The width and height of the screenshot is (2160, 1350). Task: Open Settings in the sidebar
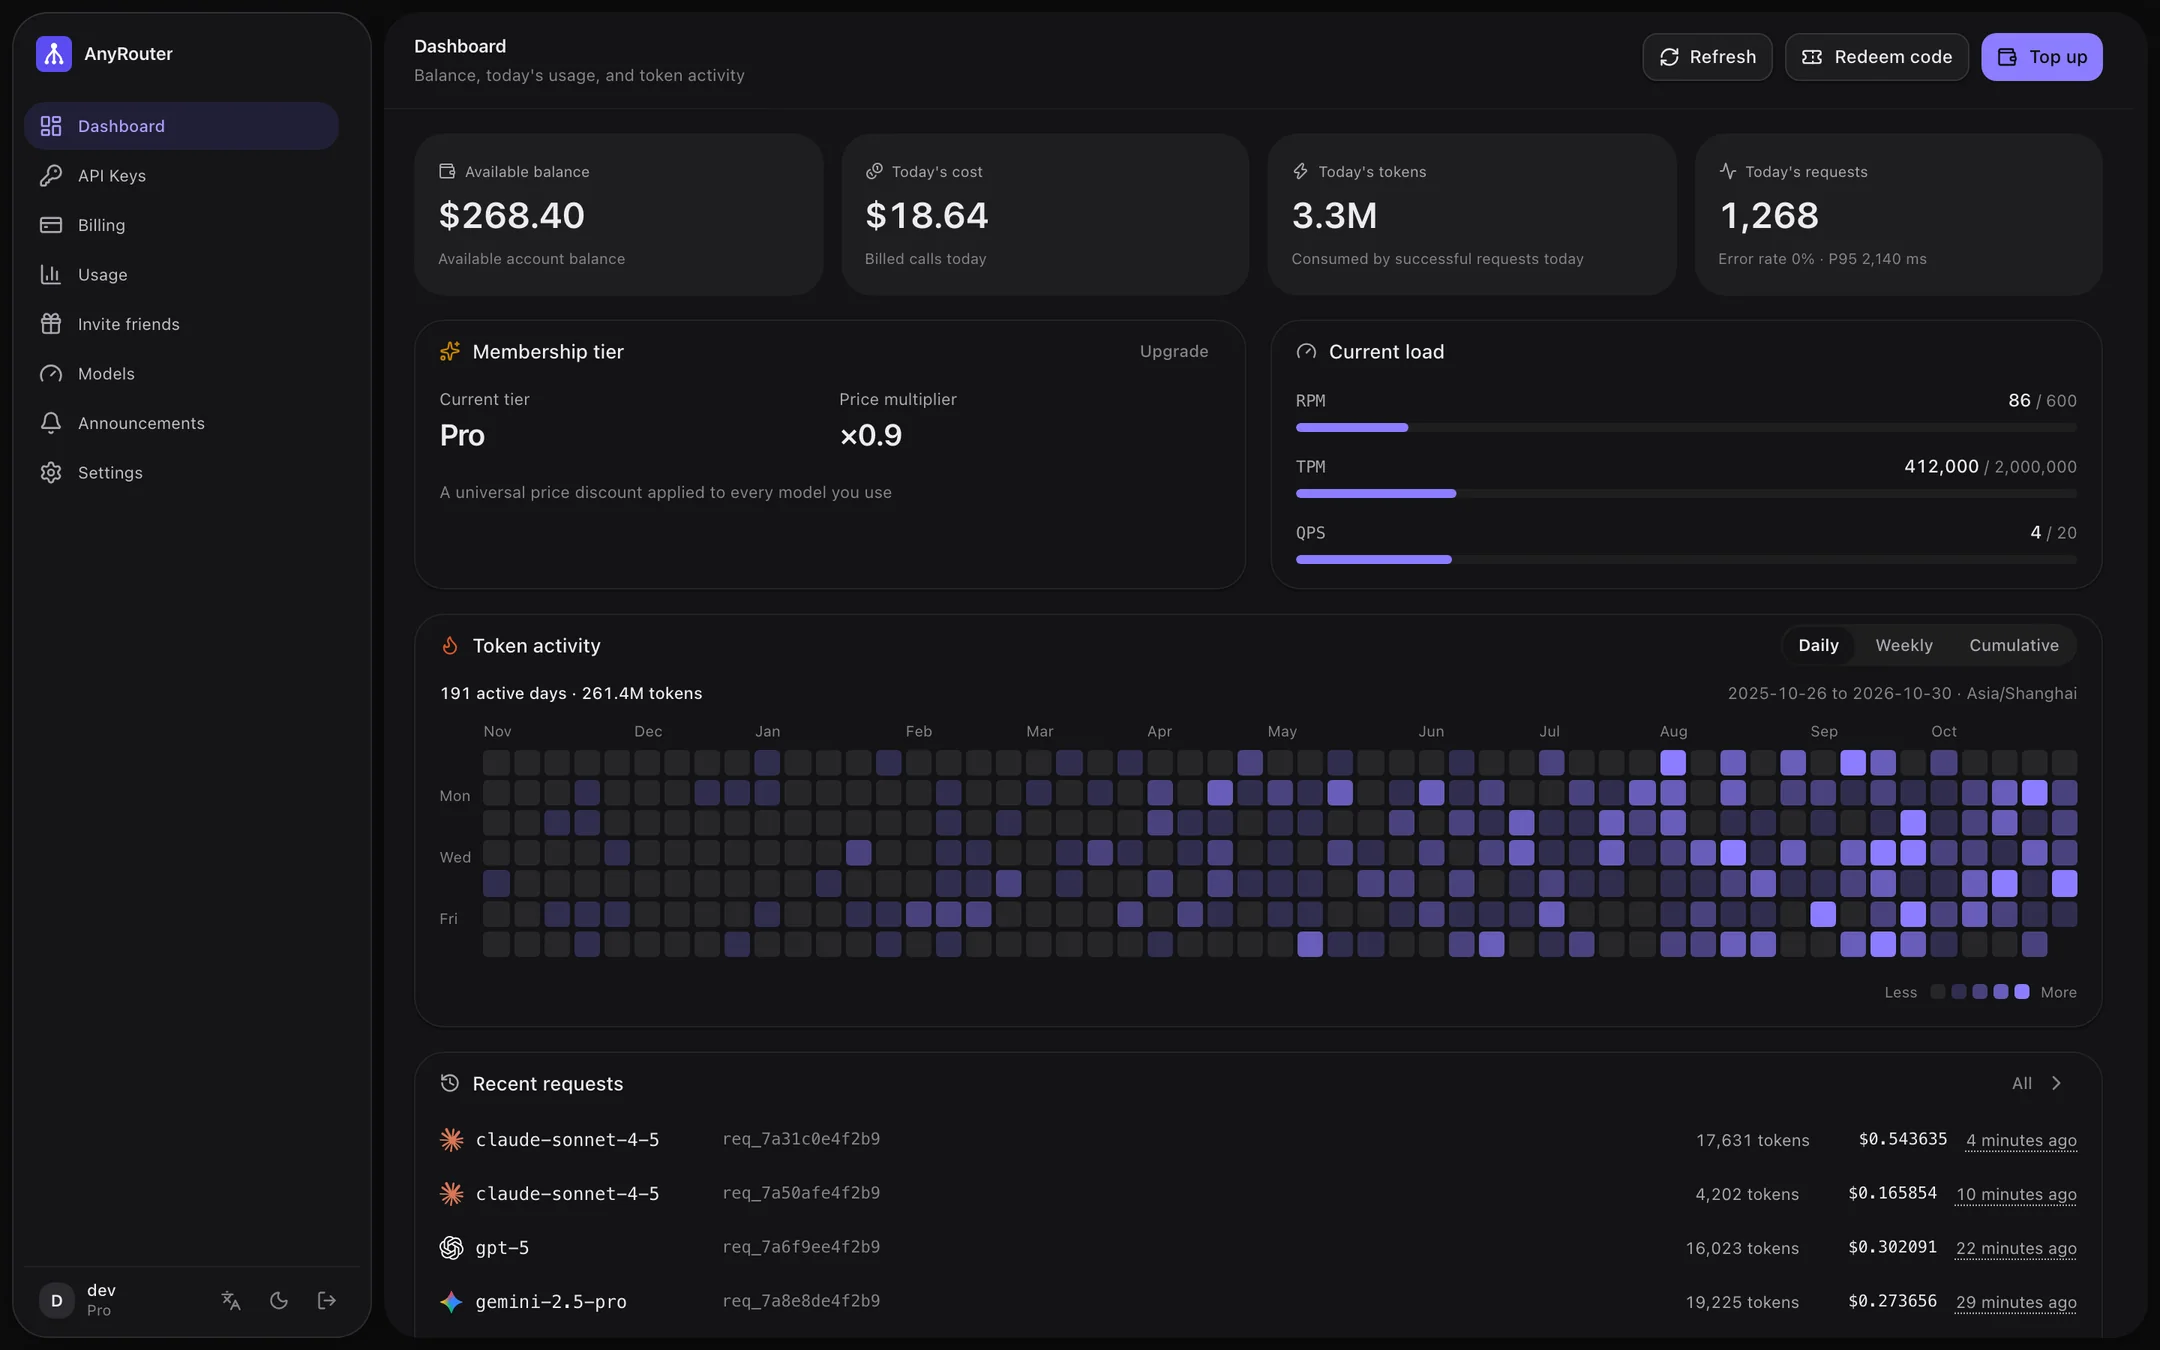click(x=181, y=473)
